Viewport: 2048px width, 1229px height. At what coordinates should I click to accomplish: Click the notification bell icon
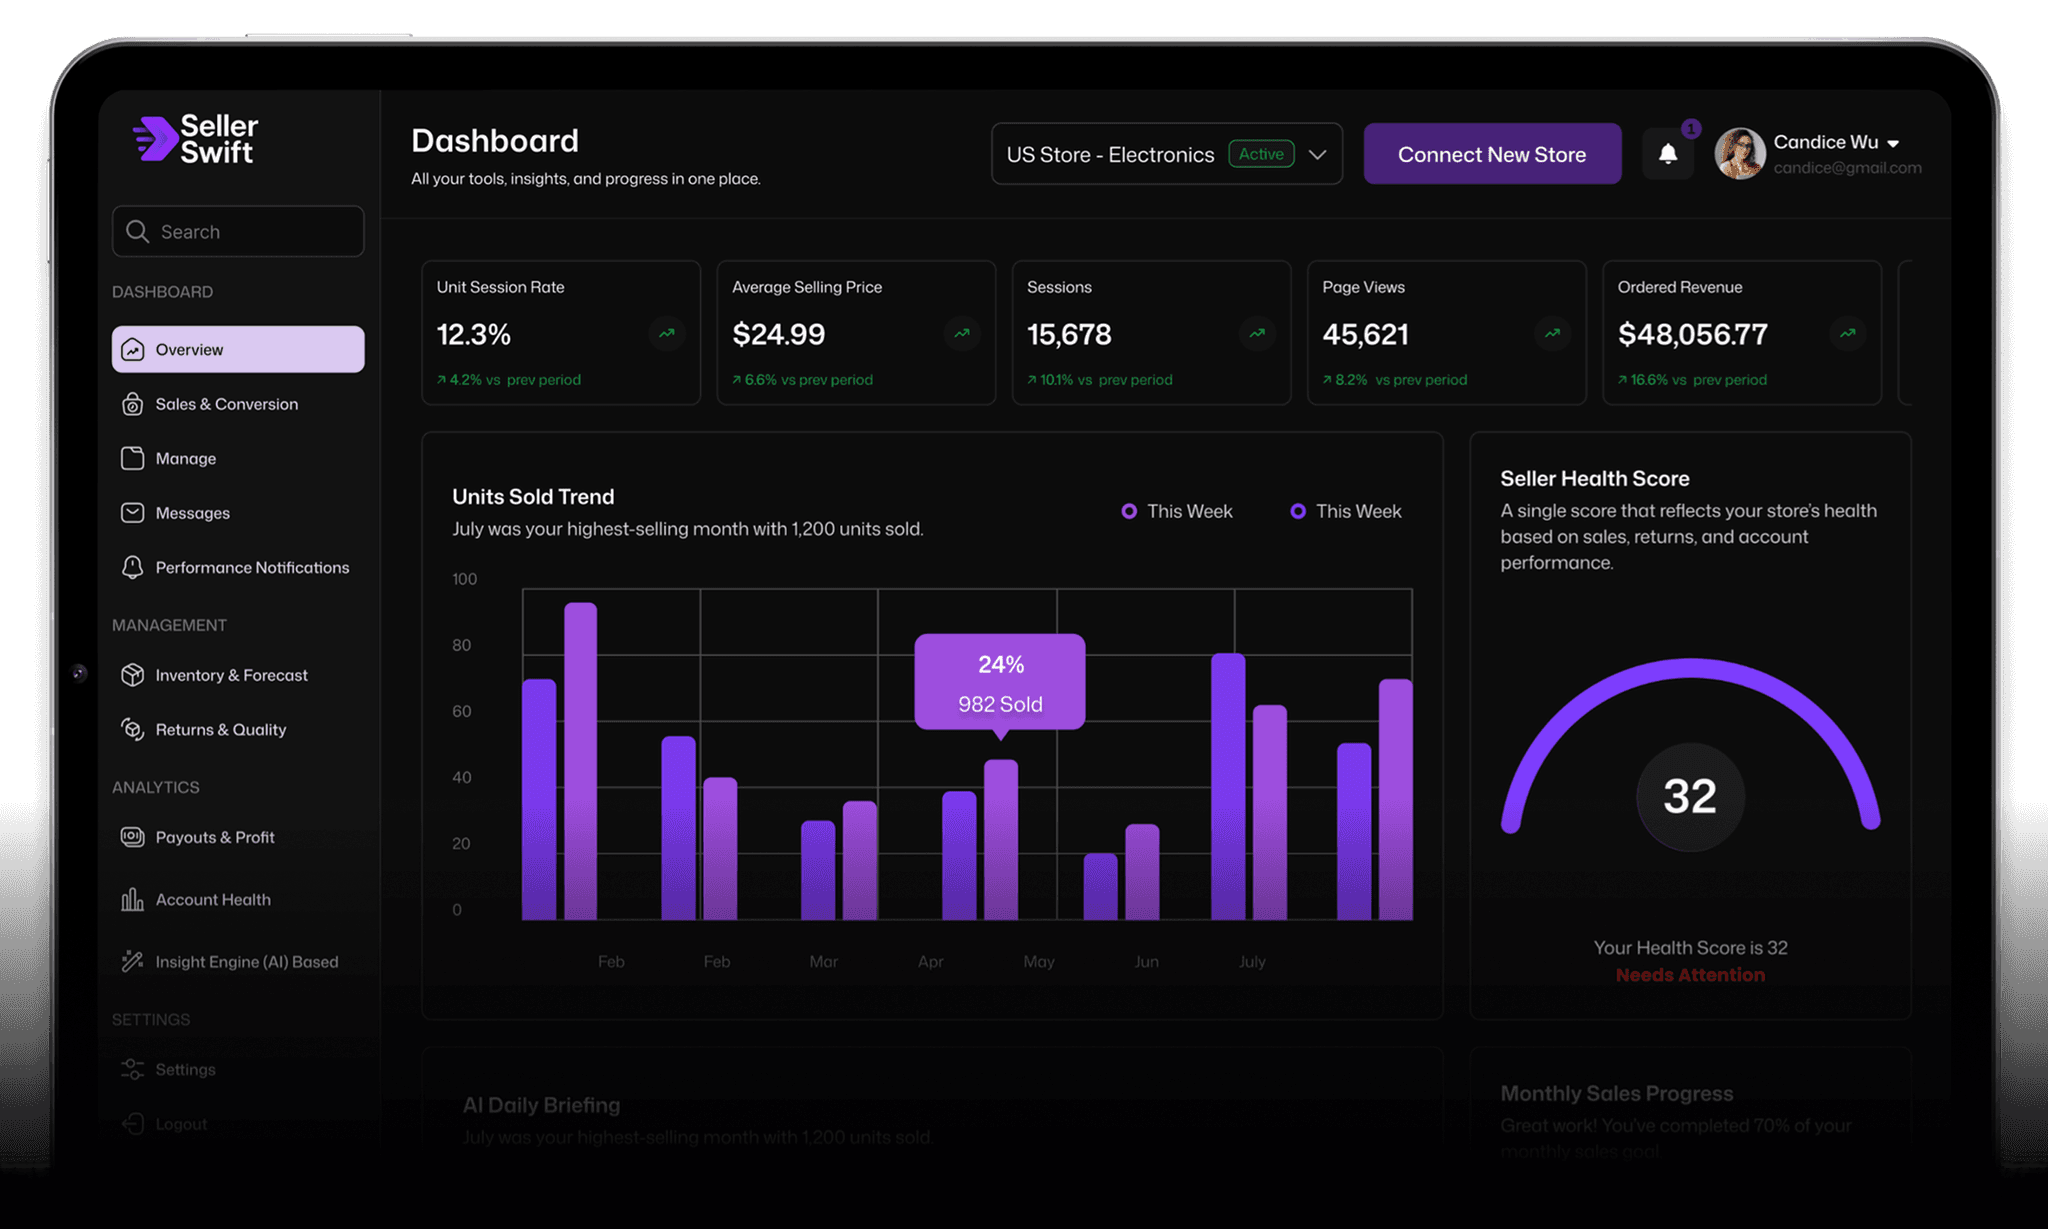1668,154
